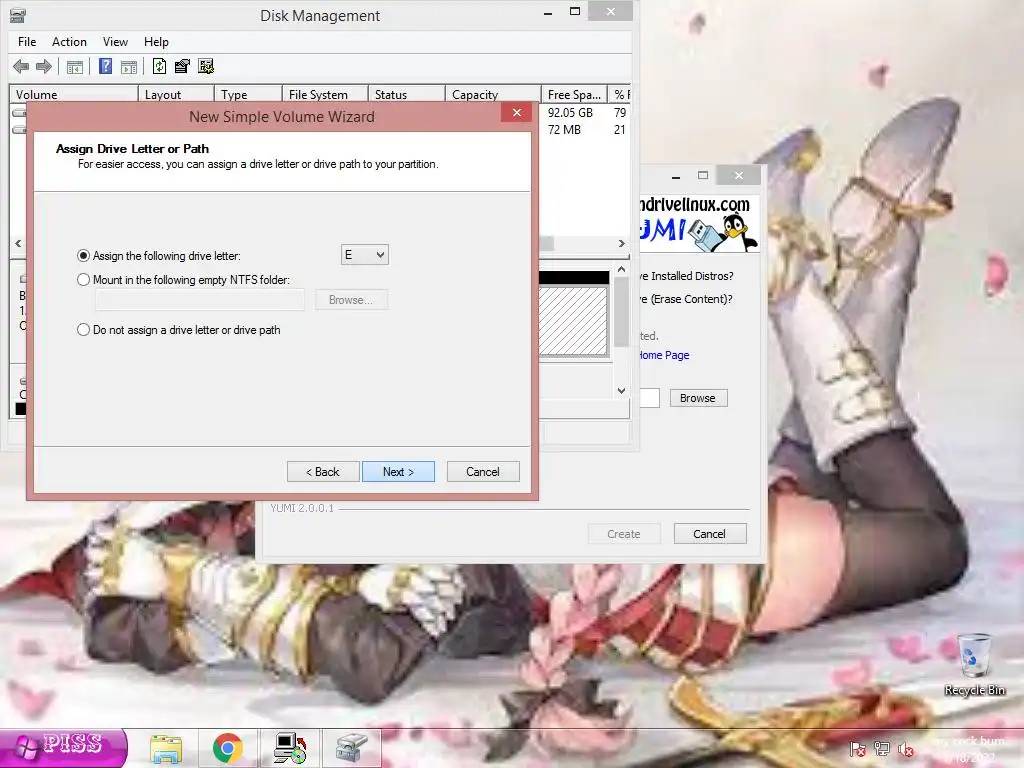The image size is (1024, 768).
Task: Open the Home Page link in YUMI
Action: click(664, 355)
